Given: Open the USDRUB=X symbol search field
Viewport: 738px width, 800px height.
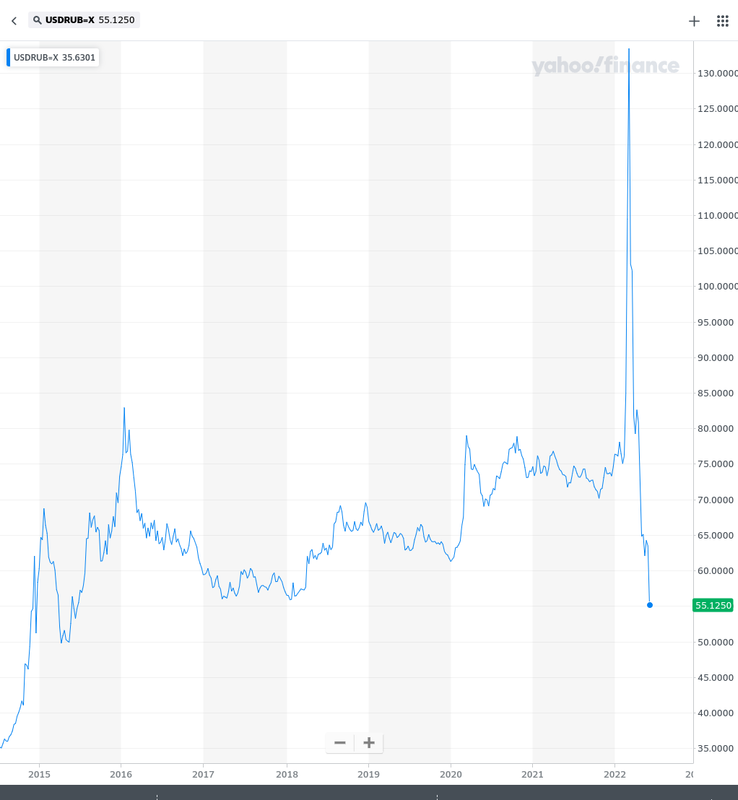Looking at the screenshot, I should (84, 20).
